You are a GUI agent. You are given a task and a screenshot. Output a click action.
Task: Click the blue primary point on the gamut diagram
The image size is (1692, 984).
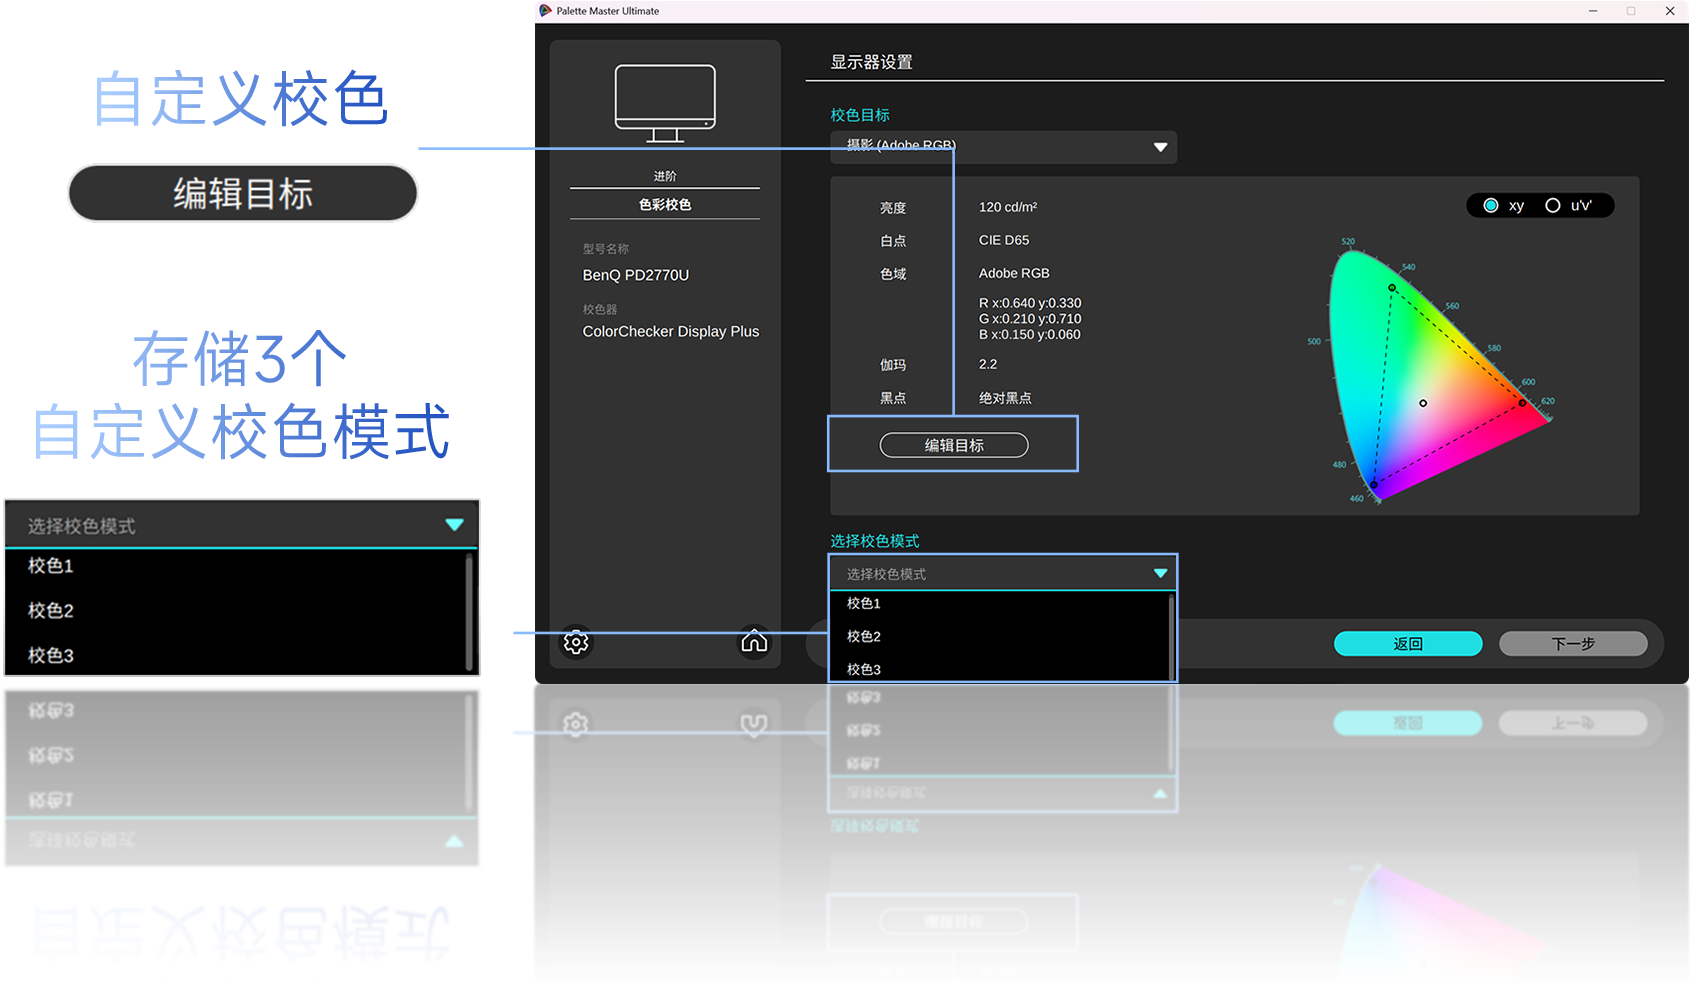1374,484
